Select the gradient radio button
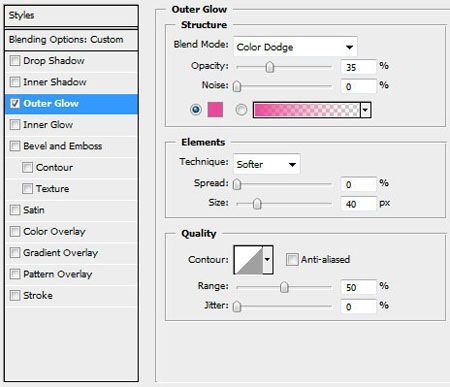Viewport: 450px width, 387px height. coord(241,110)
